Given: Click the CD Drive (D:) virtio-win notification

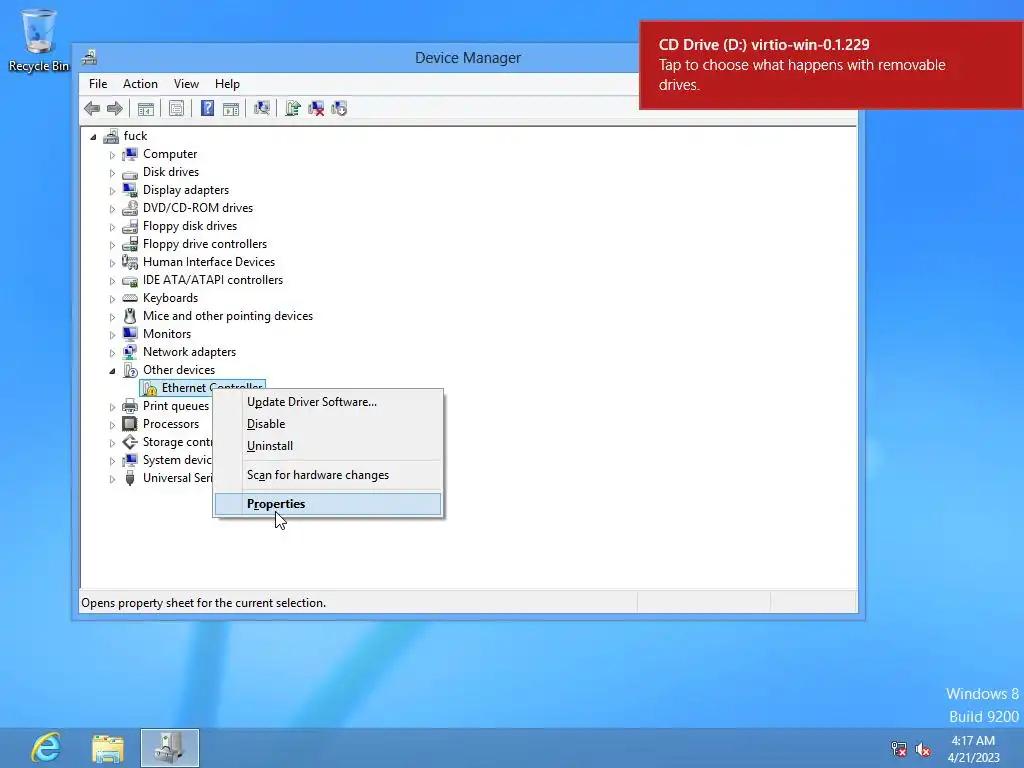Looking at the screenshot, I should coord(831,65).
